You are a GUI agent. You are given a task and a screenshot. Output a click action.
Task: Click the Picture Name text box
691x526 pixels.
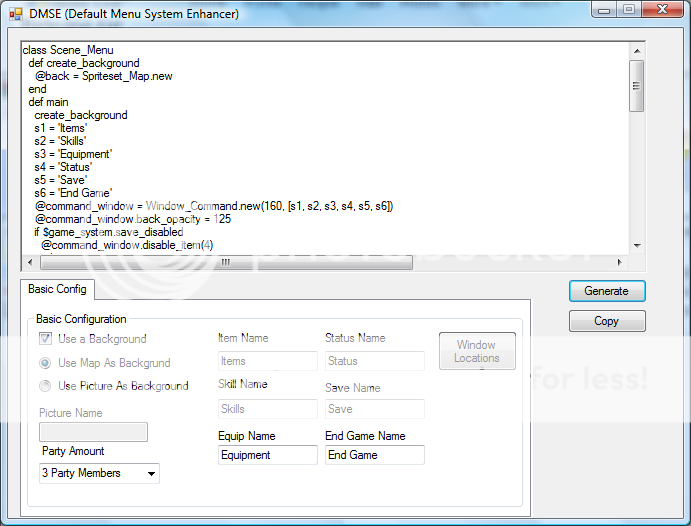pyautogui.click(x=93, y=432)
